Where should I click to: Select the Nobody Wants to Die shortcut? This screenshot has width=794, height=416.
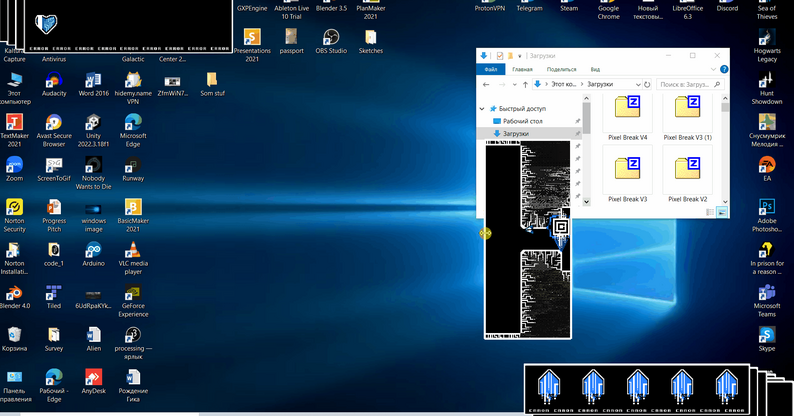point(93,165)
